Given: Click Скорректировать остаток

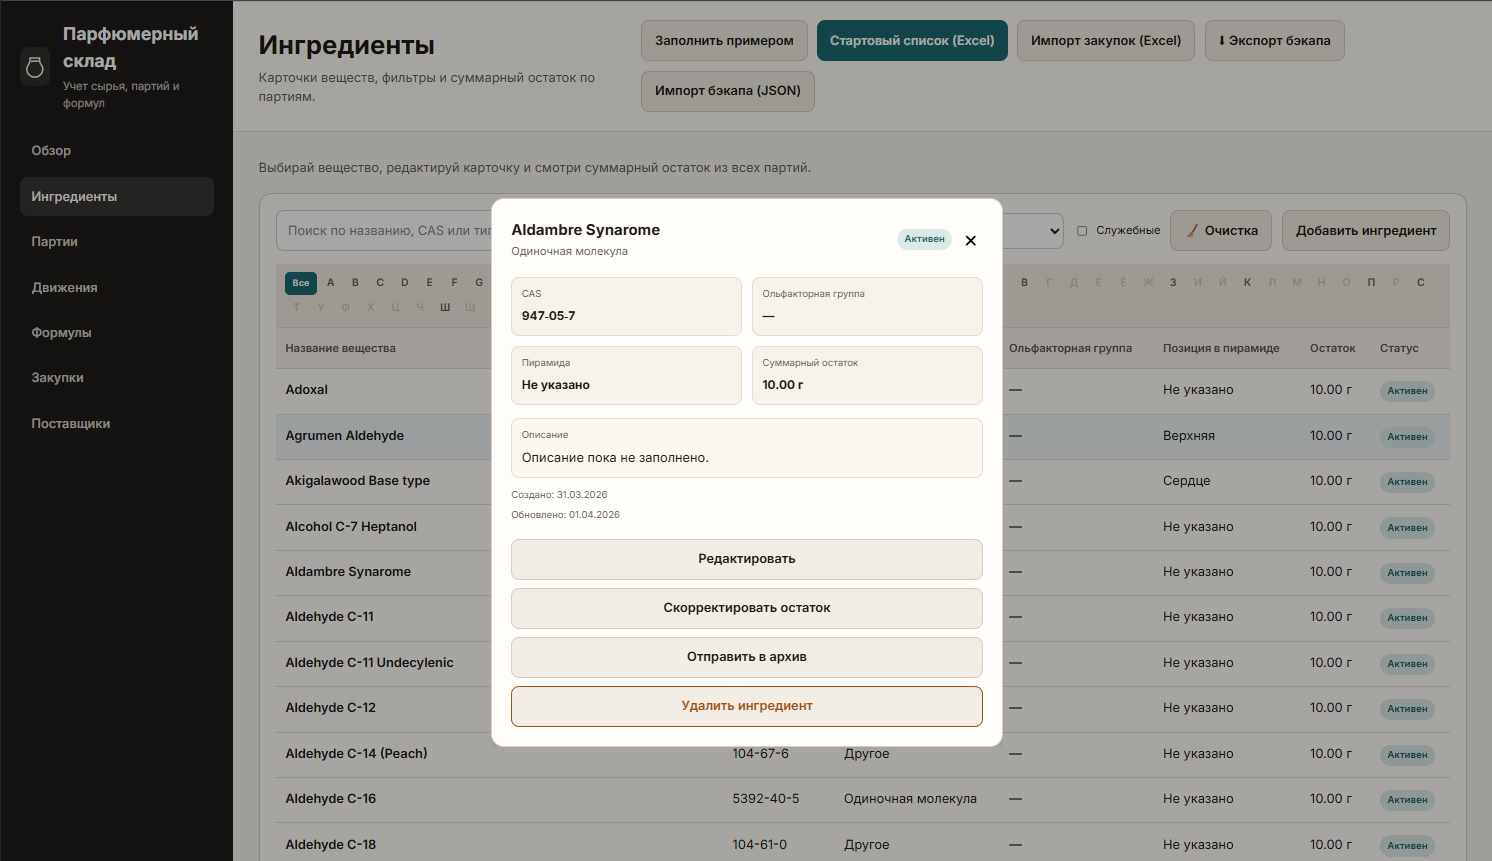Looking at the screenshot, I should (x=746, y=608).
